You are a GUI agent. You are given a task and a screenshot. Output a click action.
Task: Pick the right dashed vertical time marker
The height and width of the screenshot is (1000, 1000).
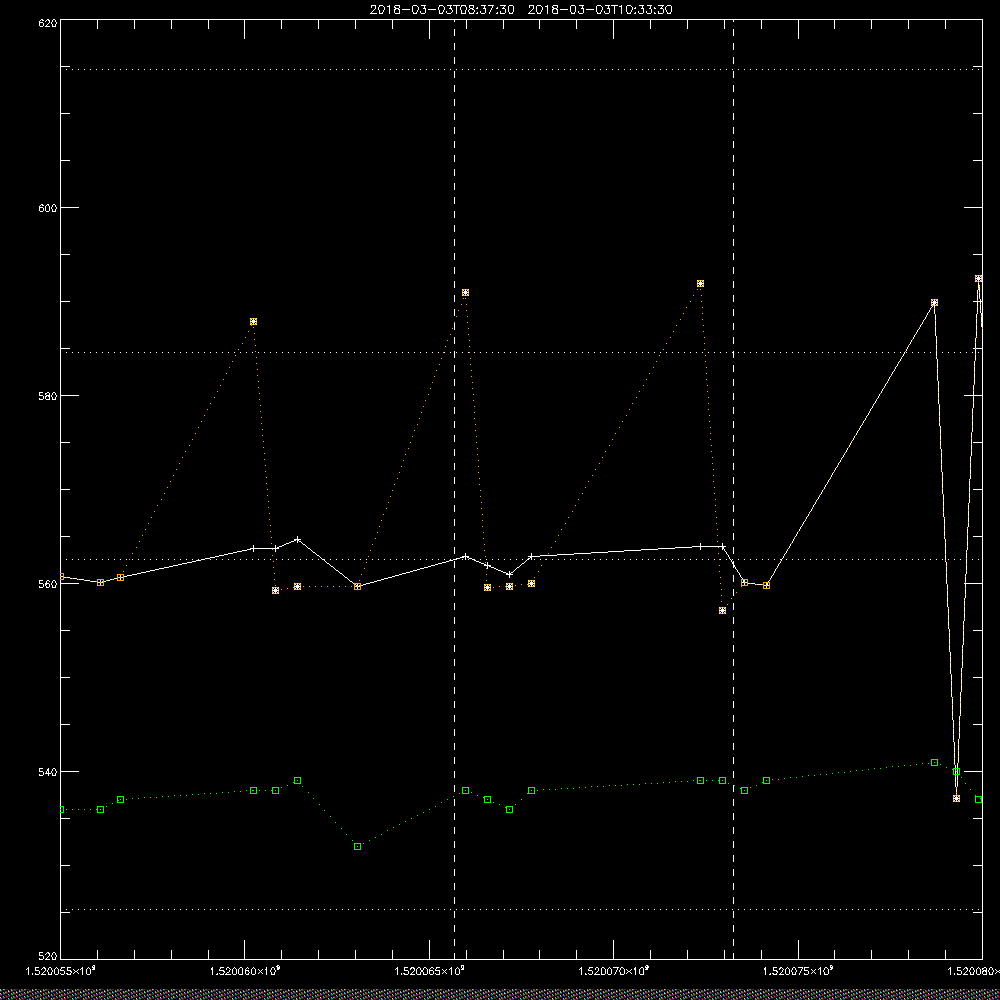733,489
